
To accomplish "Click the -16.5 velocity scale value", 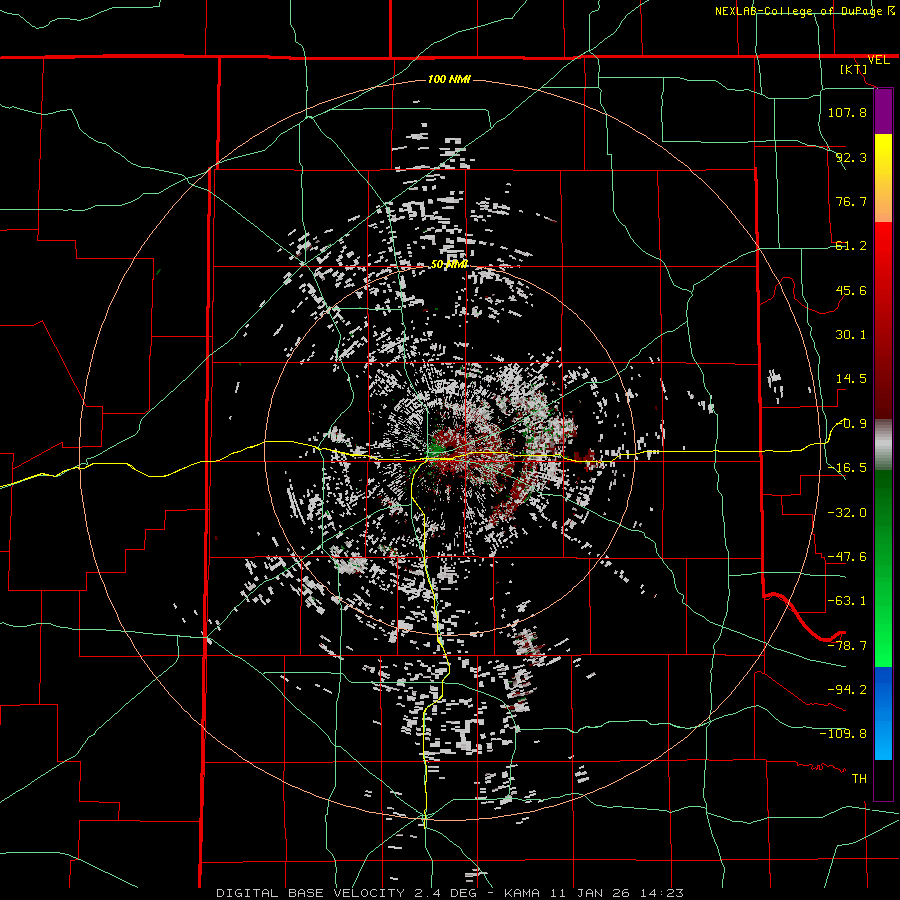I will 847,468.
